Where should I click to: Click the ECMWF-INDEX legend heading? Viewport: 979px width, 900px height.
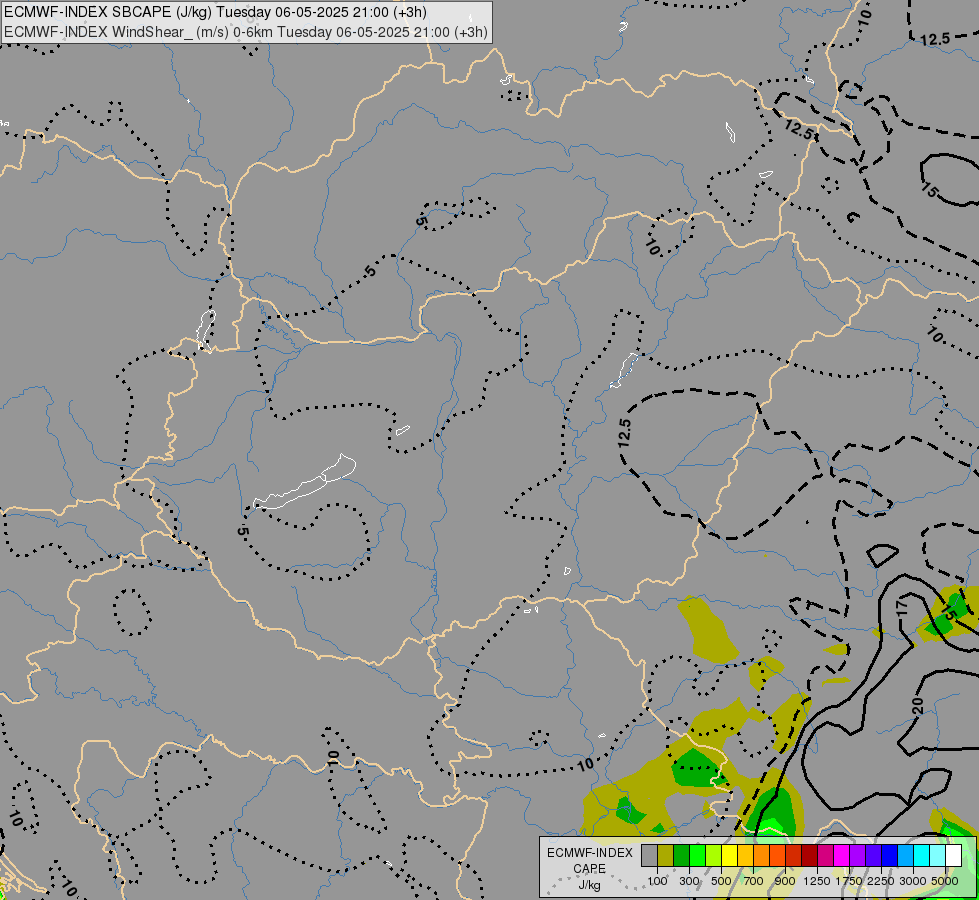pyautogui.click(x=589, y=853)
